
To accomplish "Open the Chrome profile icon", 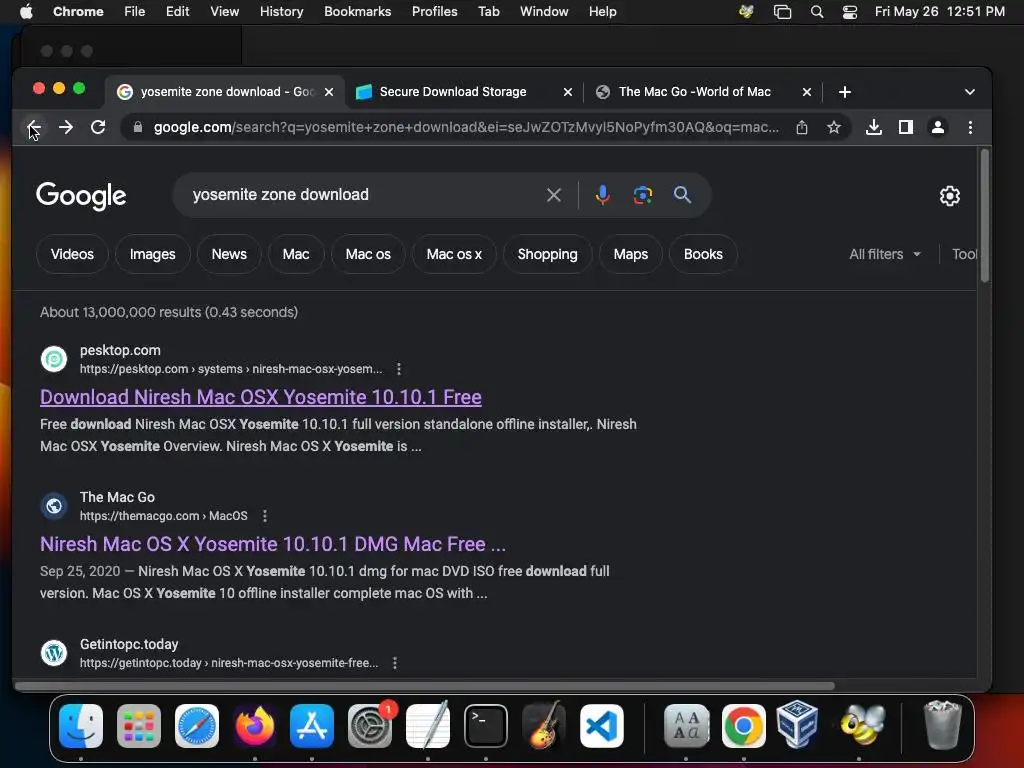I will pyautogui.click(x=938, y=127).
